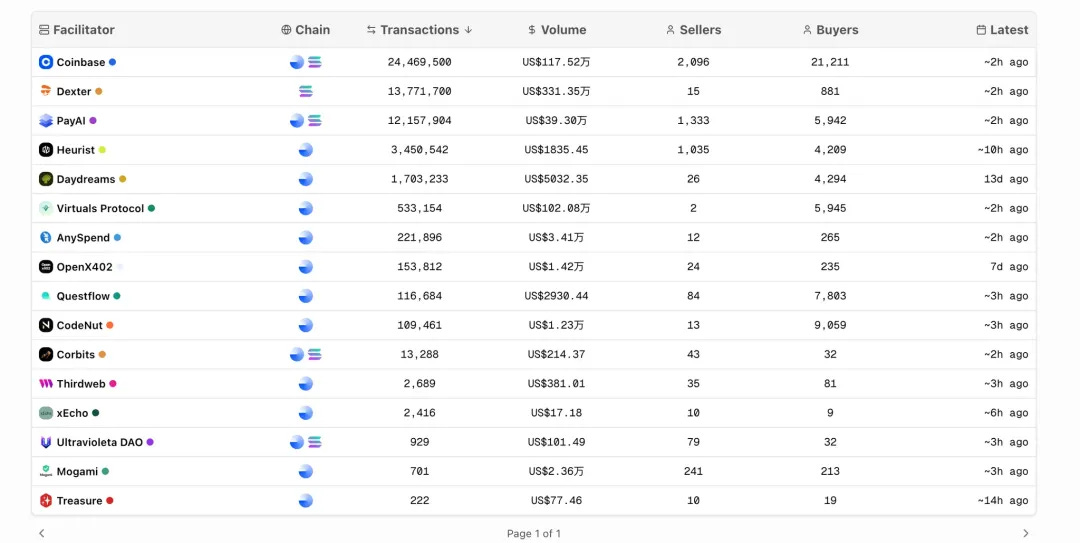Click the transactions value 221,896
This screenshot has height=543, width=1080.
(419, 238)
